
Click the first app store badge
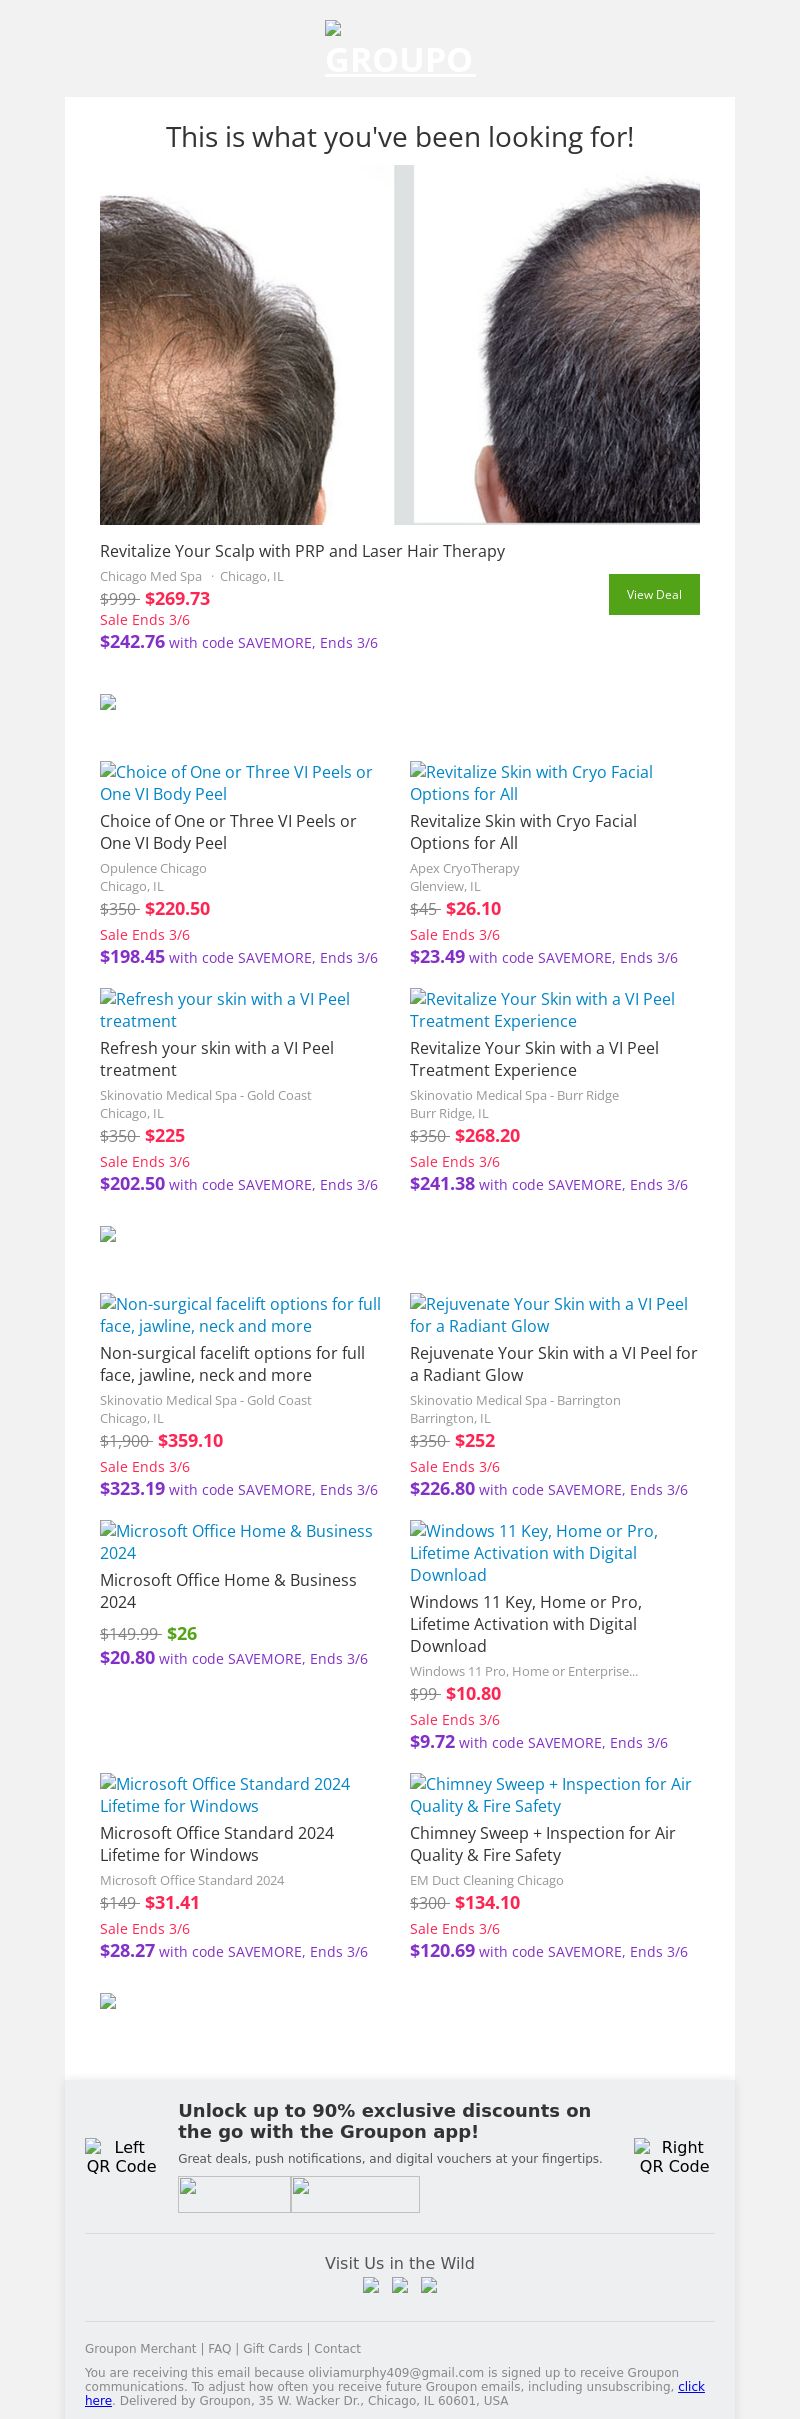[234, 2194]
